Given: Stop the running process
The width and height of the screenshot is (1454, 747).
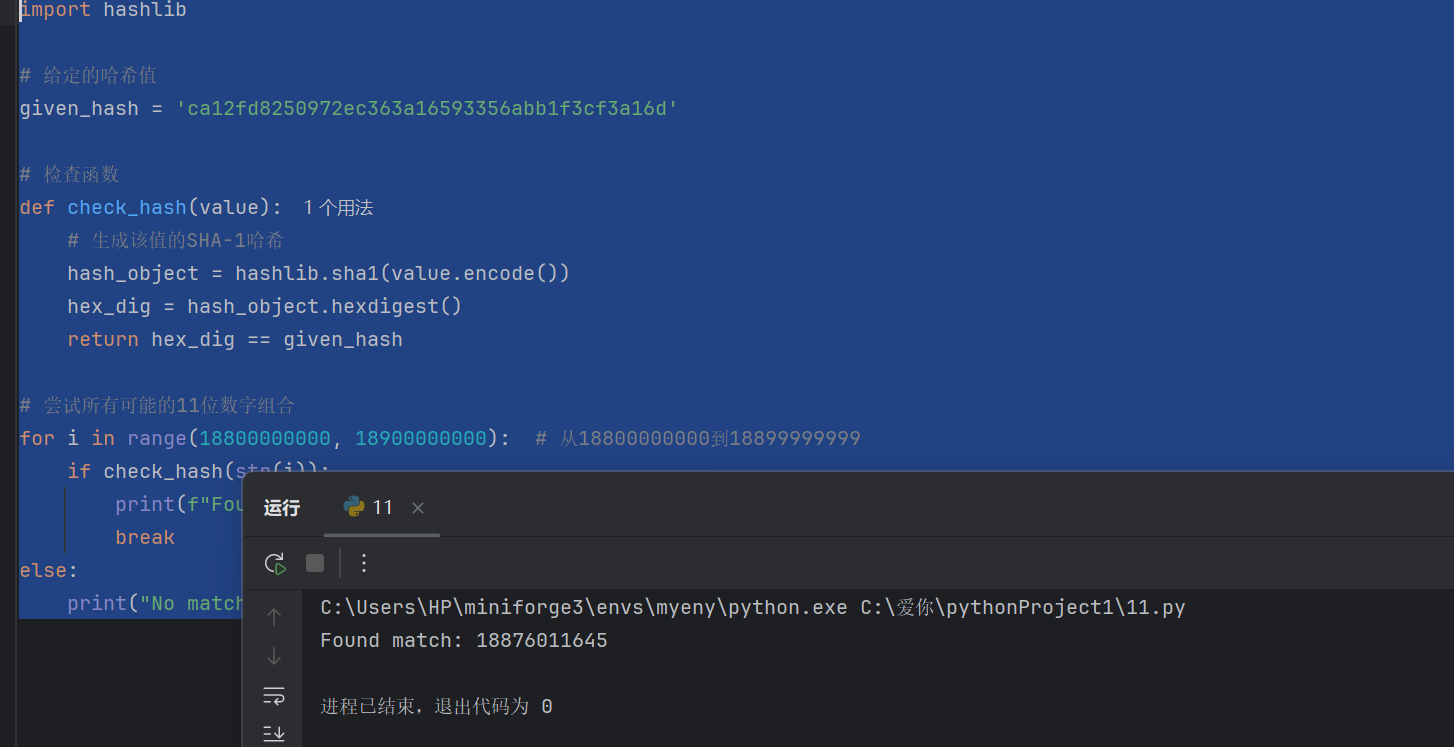Looking at the screenshot, I should (315, 563).
